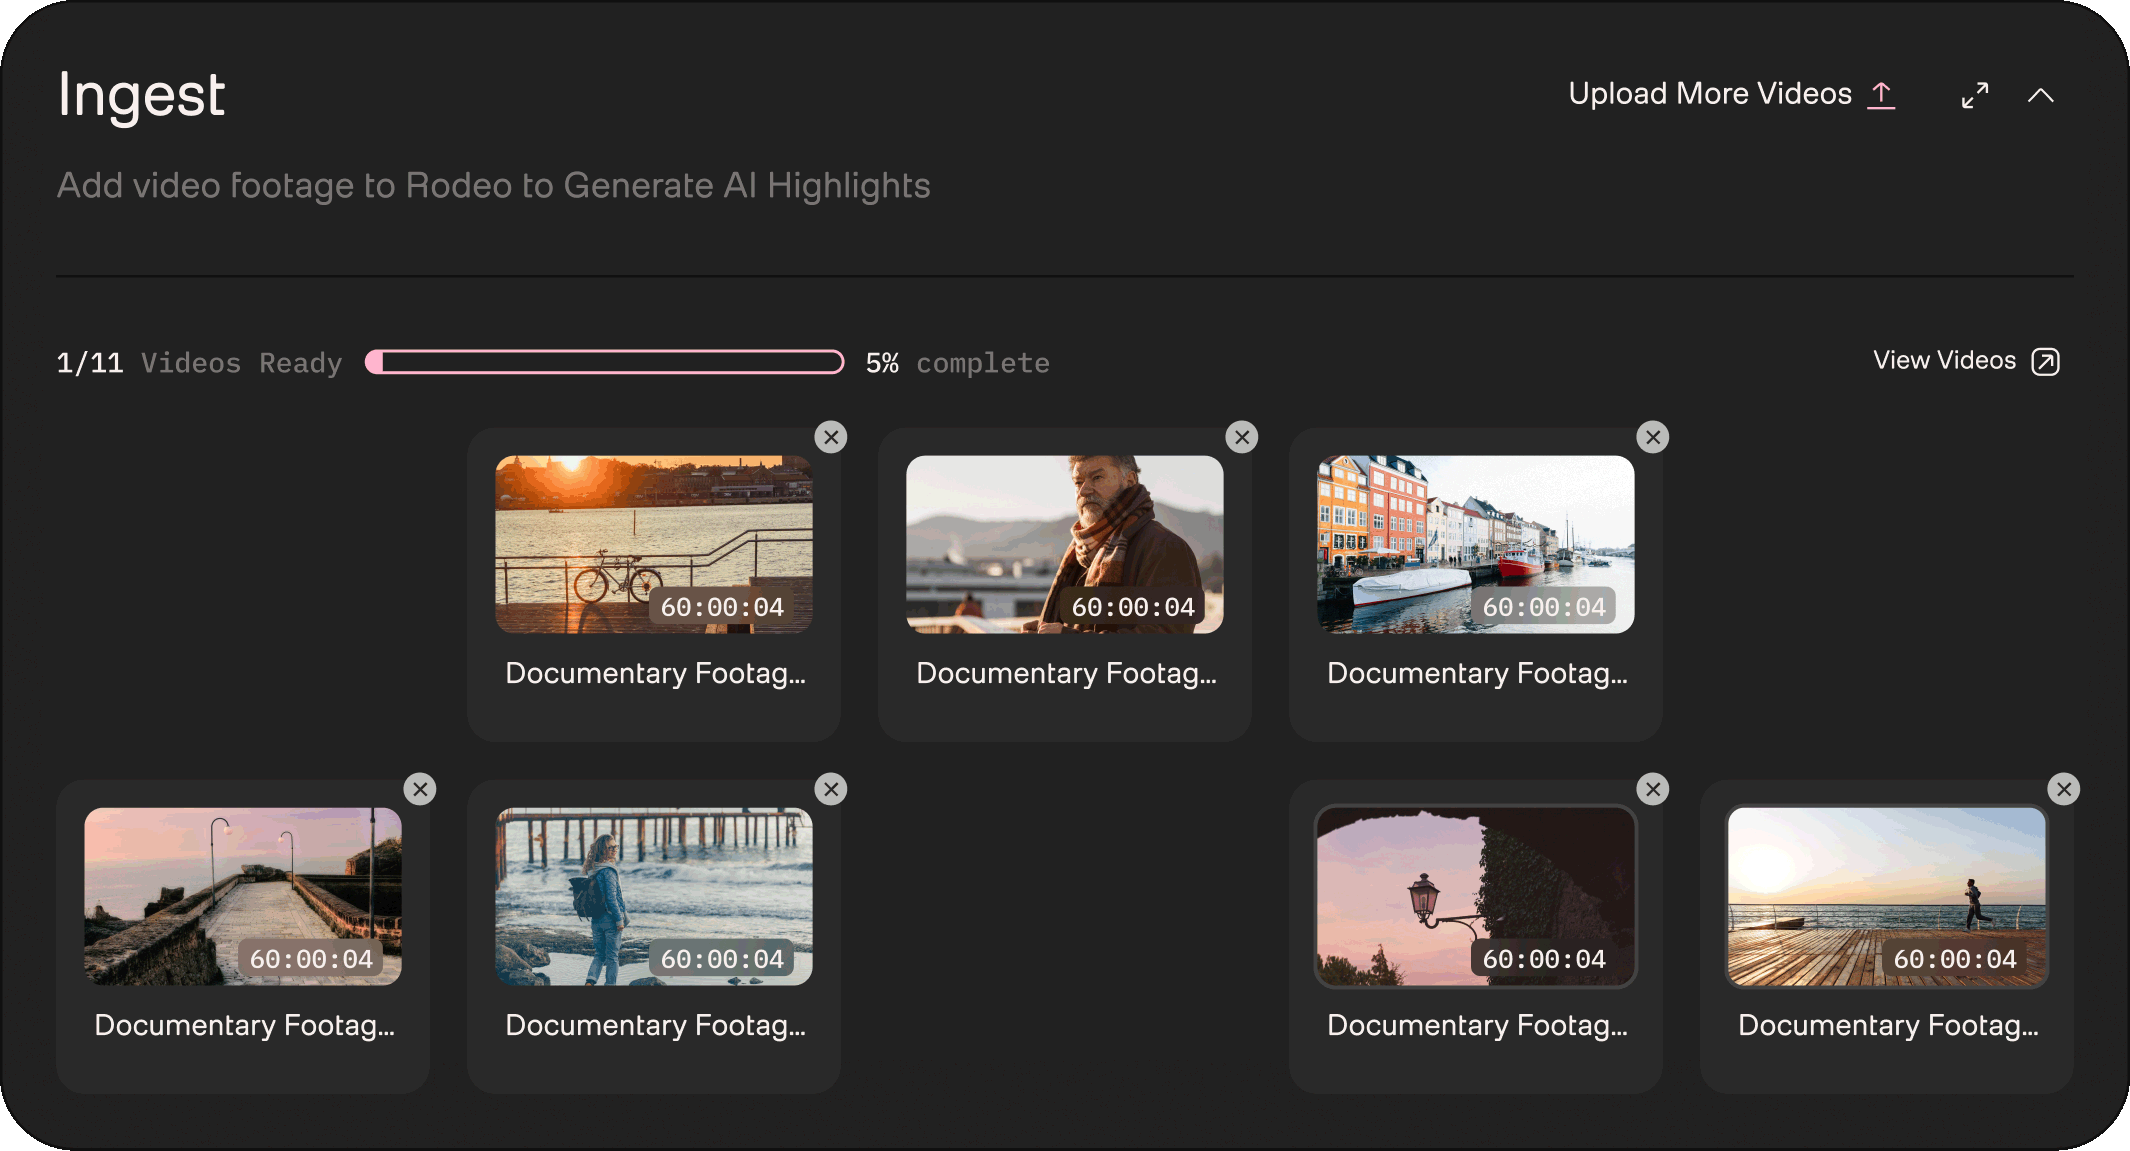Remove the sunset bicycle video card
This screenshot has width=2130, height=1151.
(x=831, y=437)
